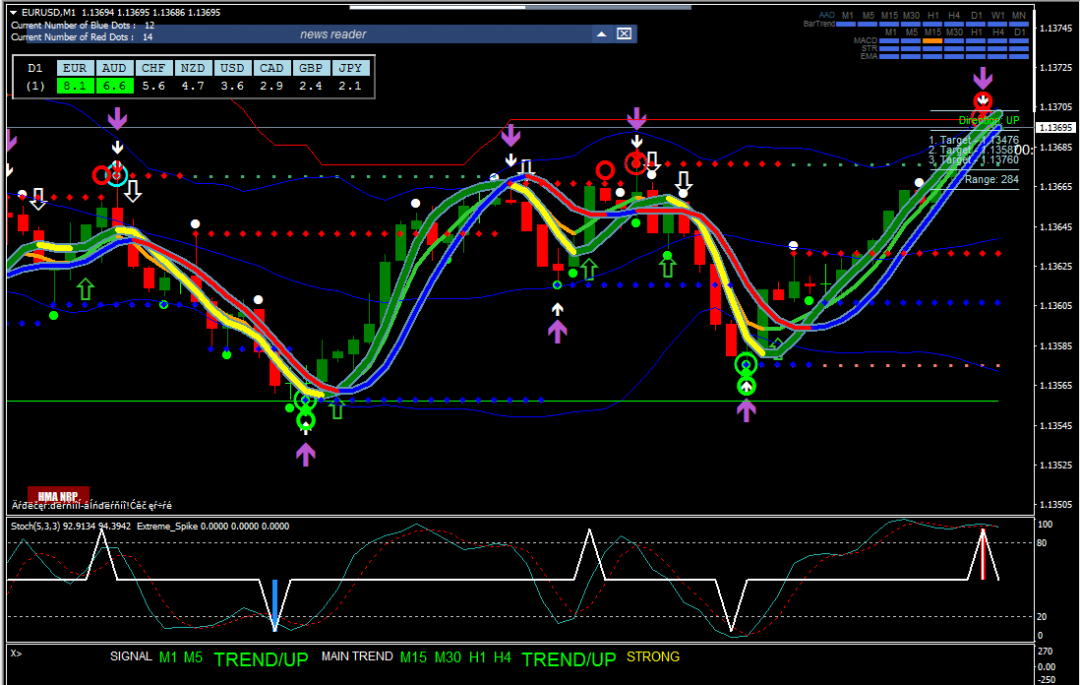This screenshot has height=685, width=1080.
Task: Close the news reader panel
Action: tap(624, 34)
